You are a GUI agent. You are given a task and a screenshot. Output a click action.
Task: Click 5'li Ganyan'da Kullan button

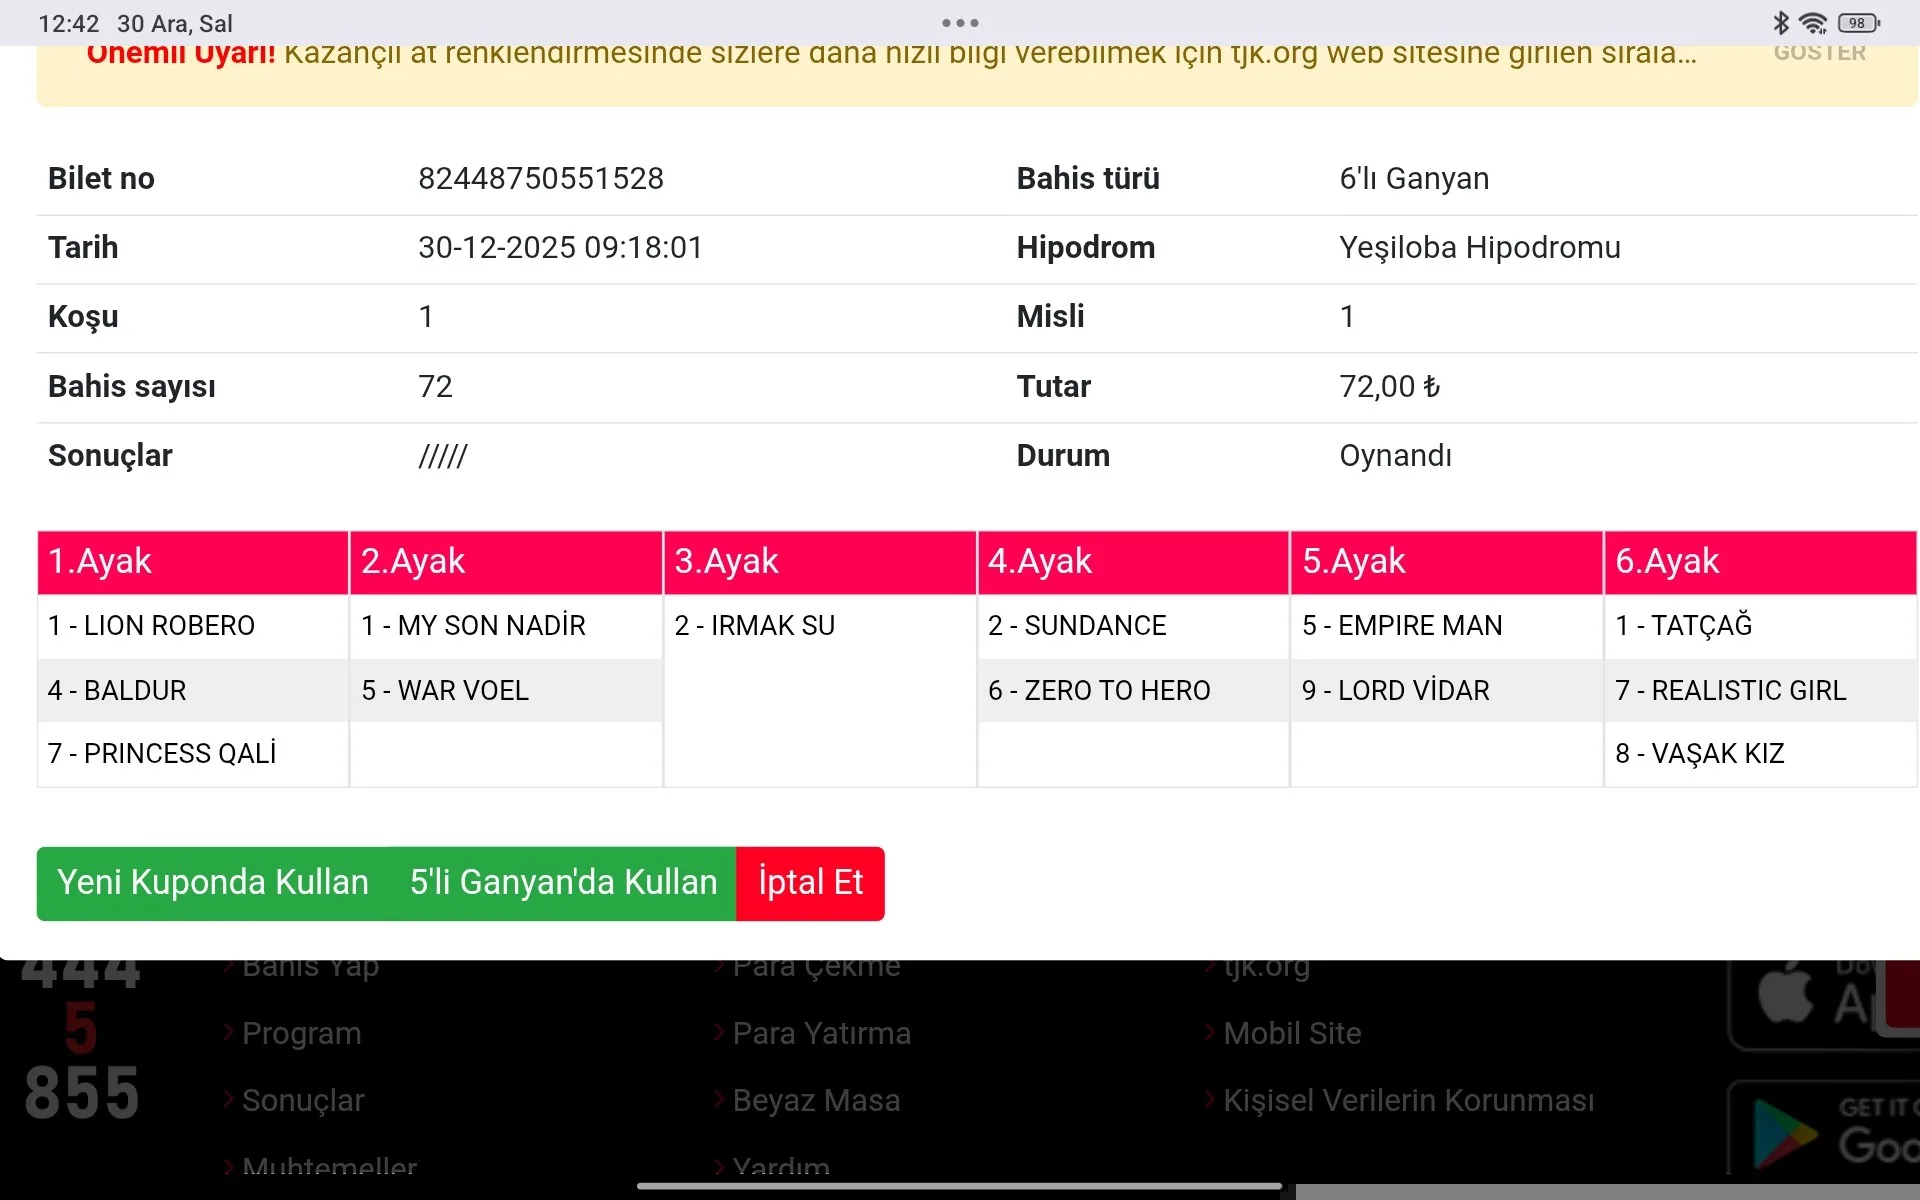[563, 883]
